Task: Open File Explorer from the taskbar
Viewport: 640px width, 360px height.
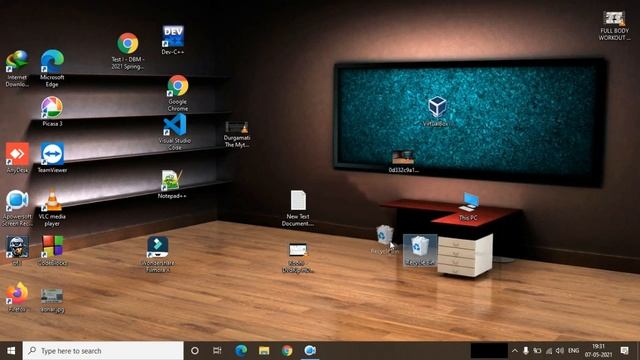Action: pos(264,351)
